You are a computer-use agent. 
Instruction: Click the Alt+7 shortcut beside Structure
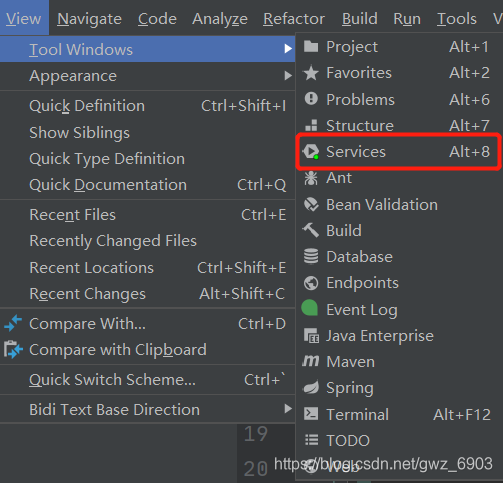point(469,126)
